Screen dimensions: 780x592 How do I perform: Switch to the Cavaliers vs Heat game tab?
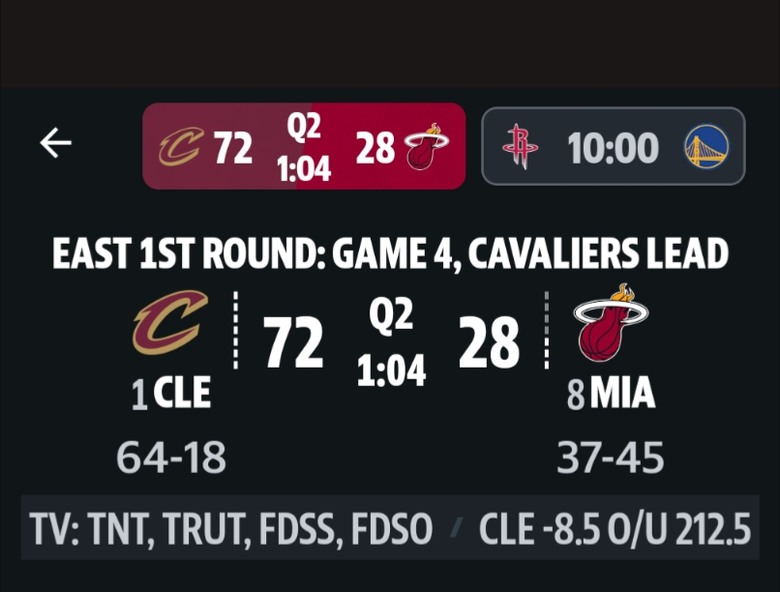pyautogui.click(x=304, y=146)
